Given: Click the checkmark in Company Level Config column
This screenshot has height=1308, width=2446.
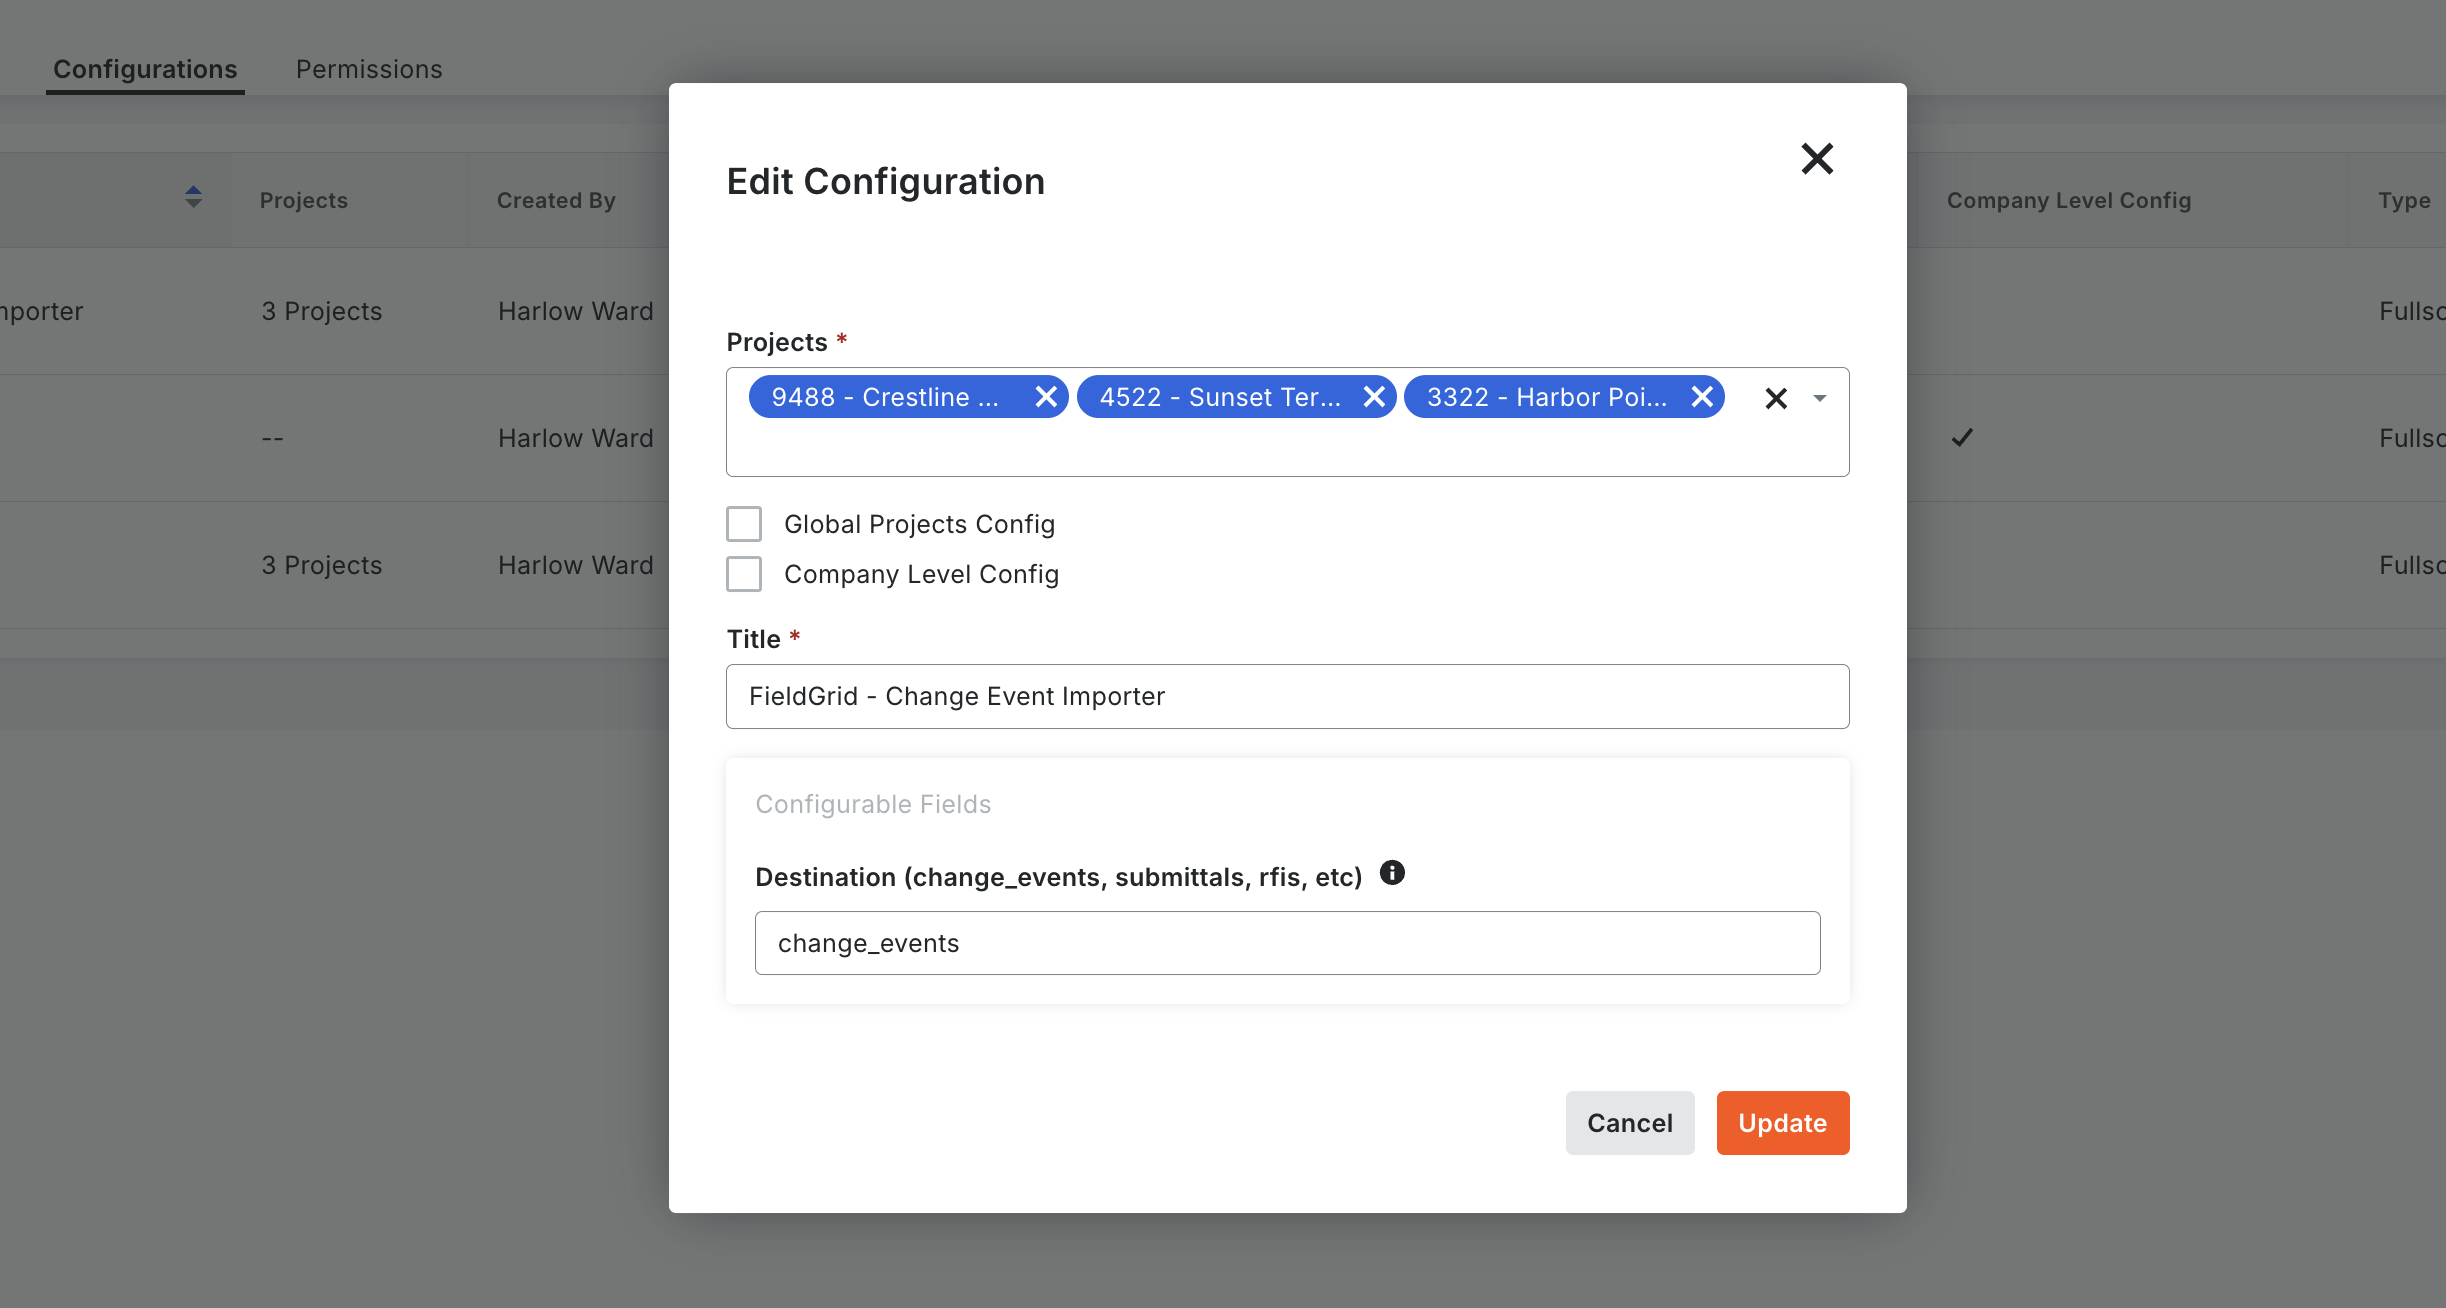Looking at the screenshot, I should tap(1960, 437).
